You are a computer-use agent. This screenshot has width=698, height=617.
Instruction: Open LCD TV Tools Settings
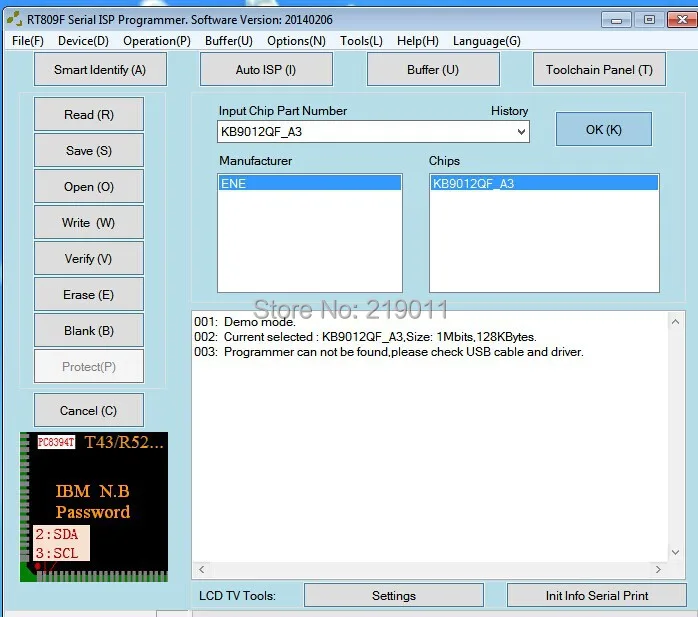click(x=394, y=595)
